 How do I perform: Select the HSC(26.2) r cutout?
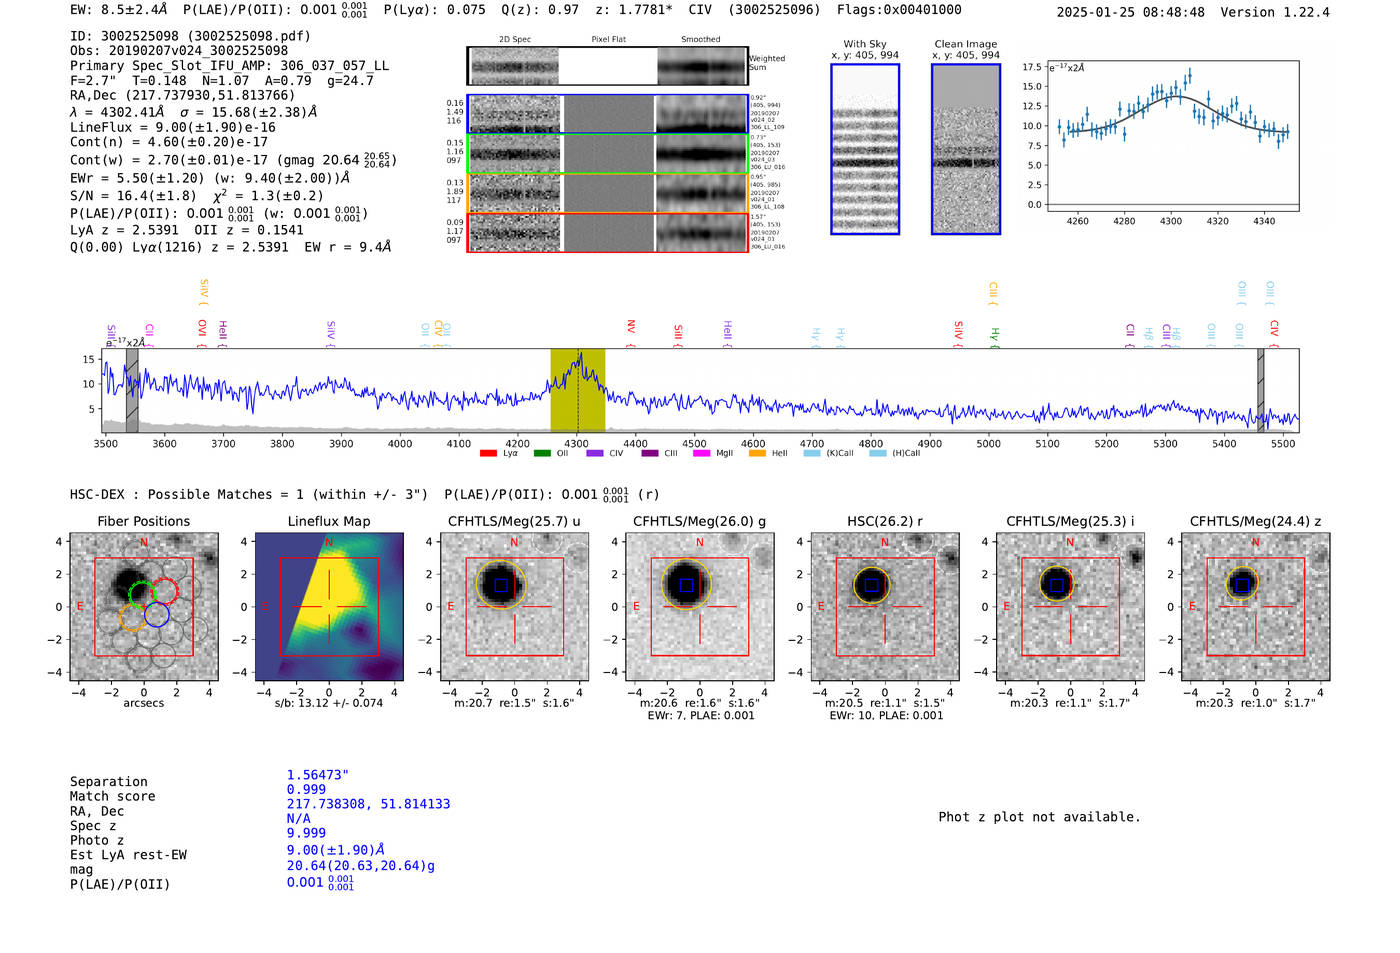(885, 606)
